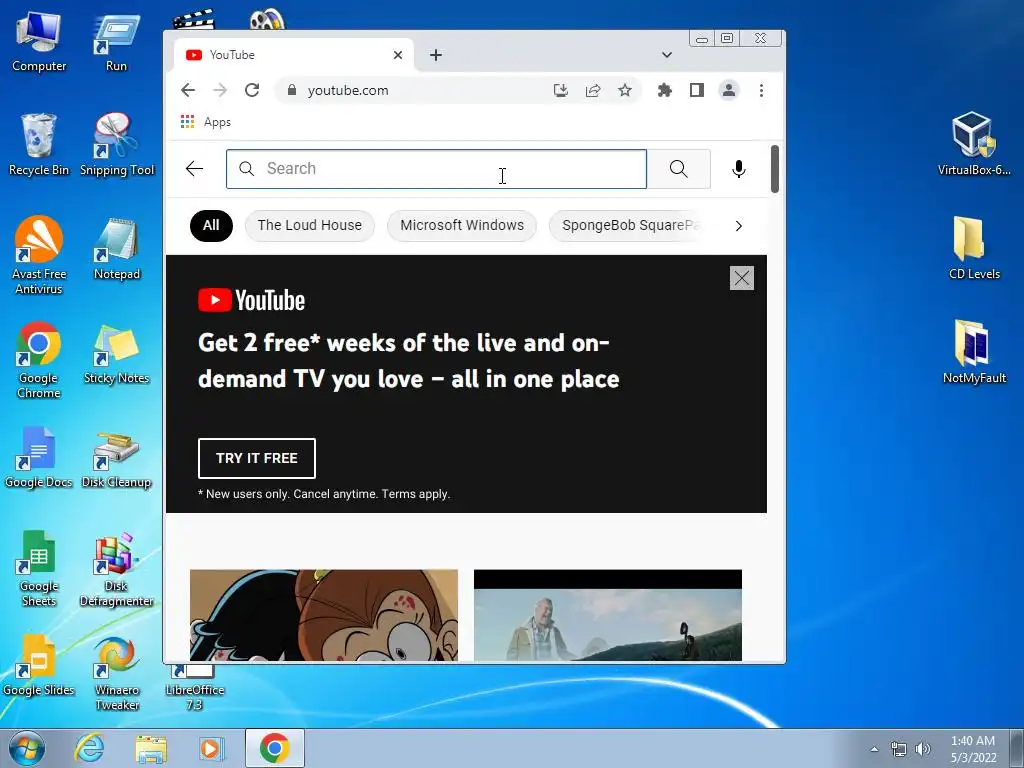Launch Disk Defragmenter shortcut
The image size is (1024, 768).
click(116, 569)
